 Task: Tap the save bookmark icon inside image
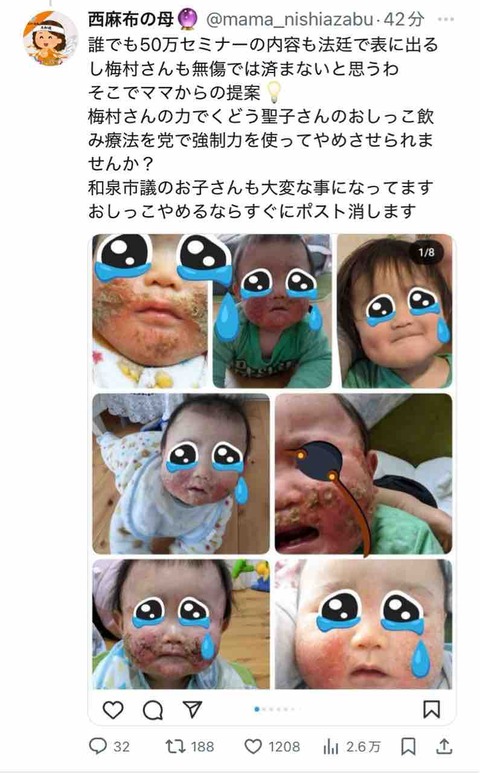tap(431, 709)
